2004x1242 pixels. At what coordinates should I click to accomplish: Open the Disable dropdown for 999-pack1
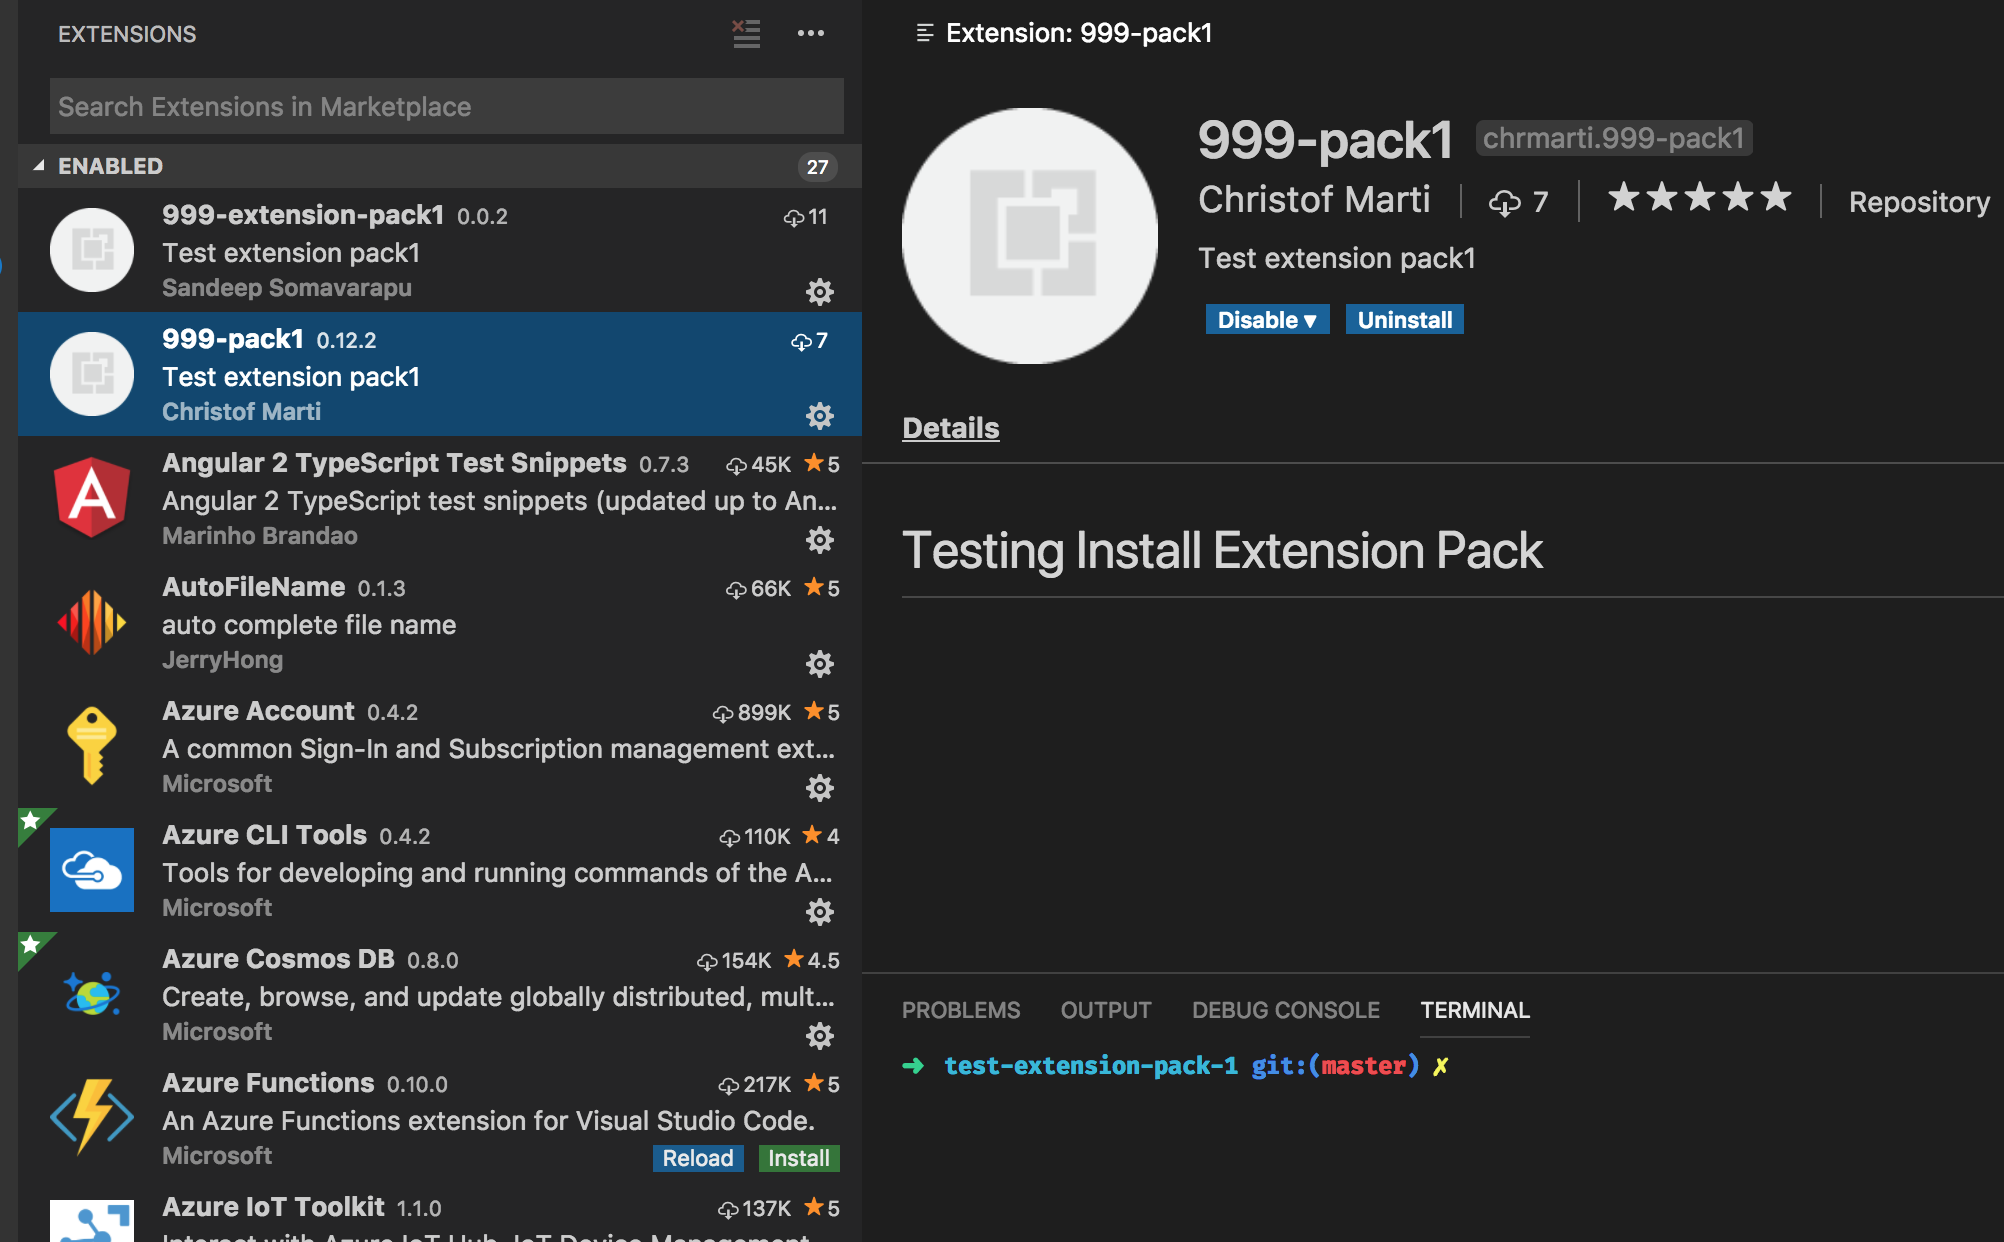1267,320
